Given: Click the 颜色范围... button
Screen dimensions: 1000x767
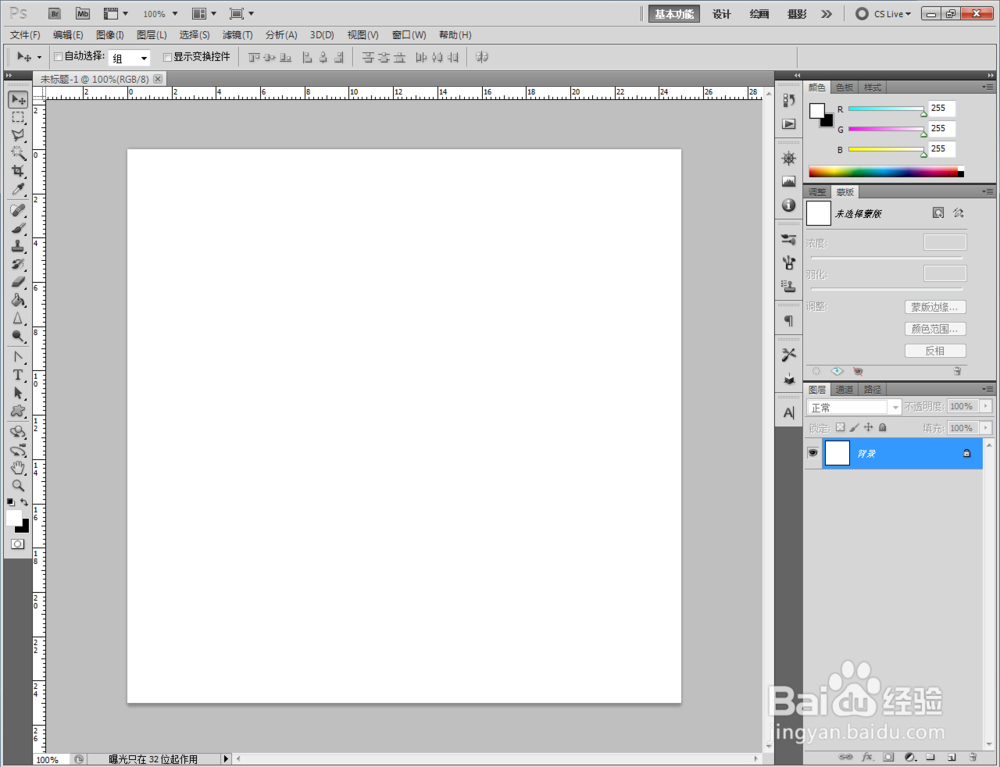Looking at the screenshot, I should tap(935, 329).
